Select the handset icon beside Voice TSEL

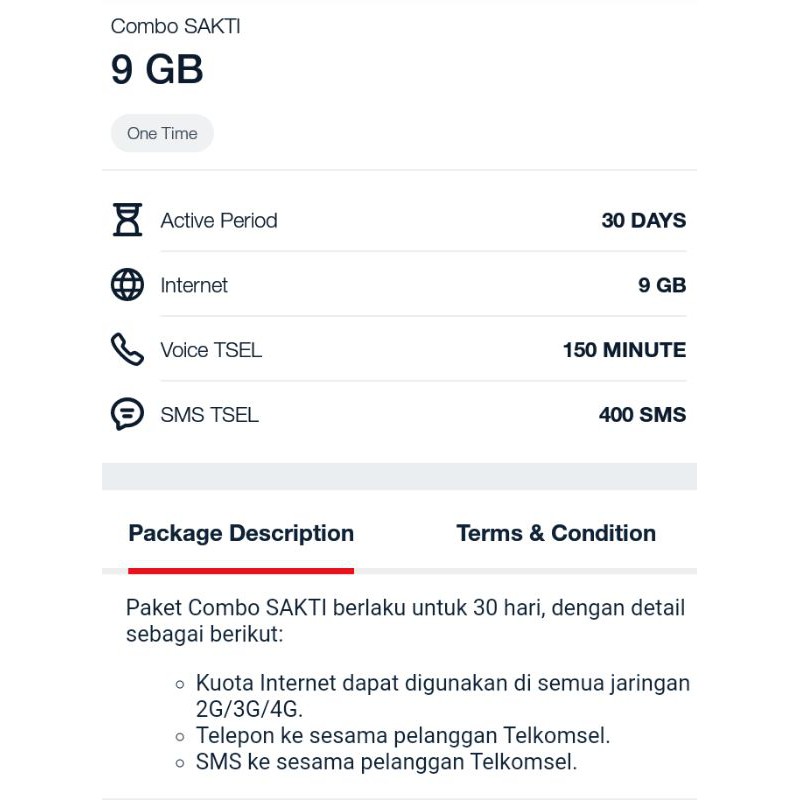(127, 349)
